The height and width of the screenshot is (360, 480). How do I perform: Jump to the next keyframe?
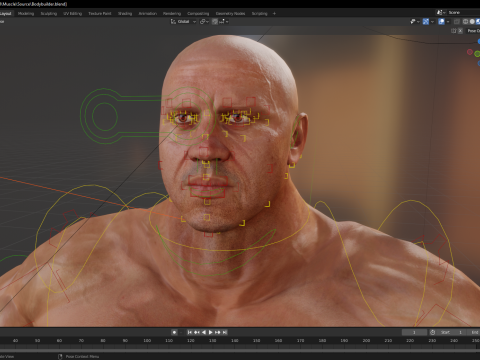[218, 332]
